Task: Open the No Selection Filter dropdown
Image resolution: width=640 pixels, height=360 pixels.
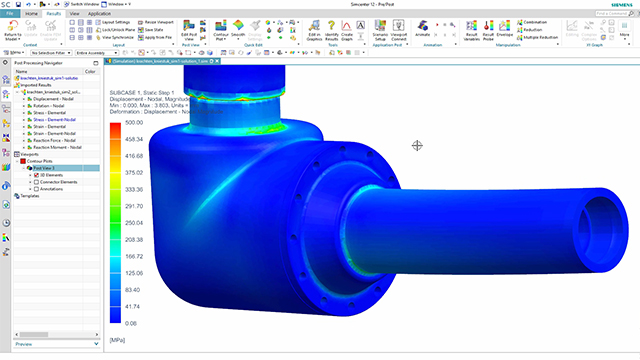Action: pyautogui.click(x=51, y=53)
